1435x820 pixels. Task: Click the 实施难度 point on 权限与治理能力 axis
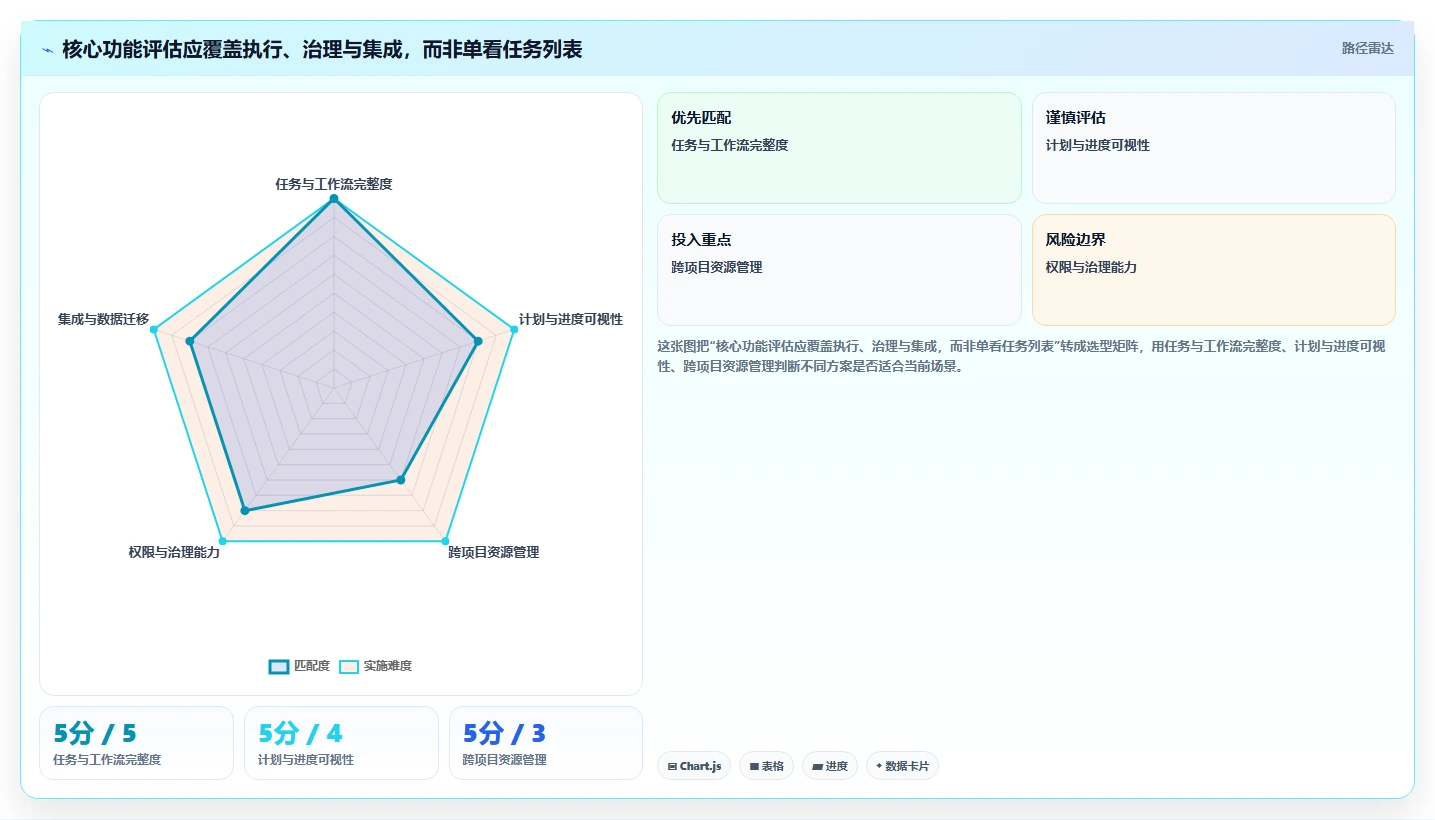223,541
